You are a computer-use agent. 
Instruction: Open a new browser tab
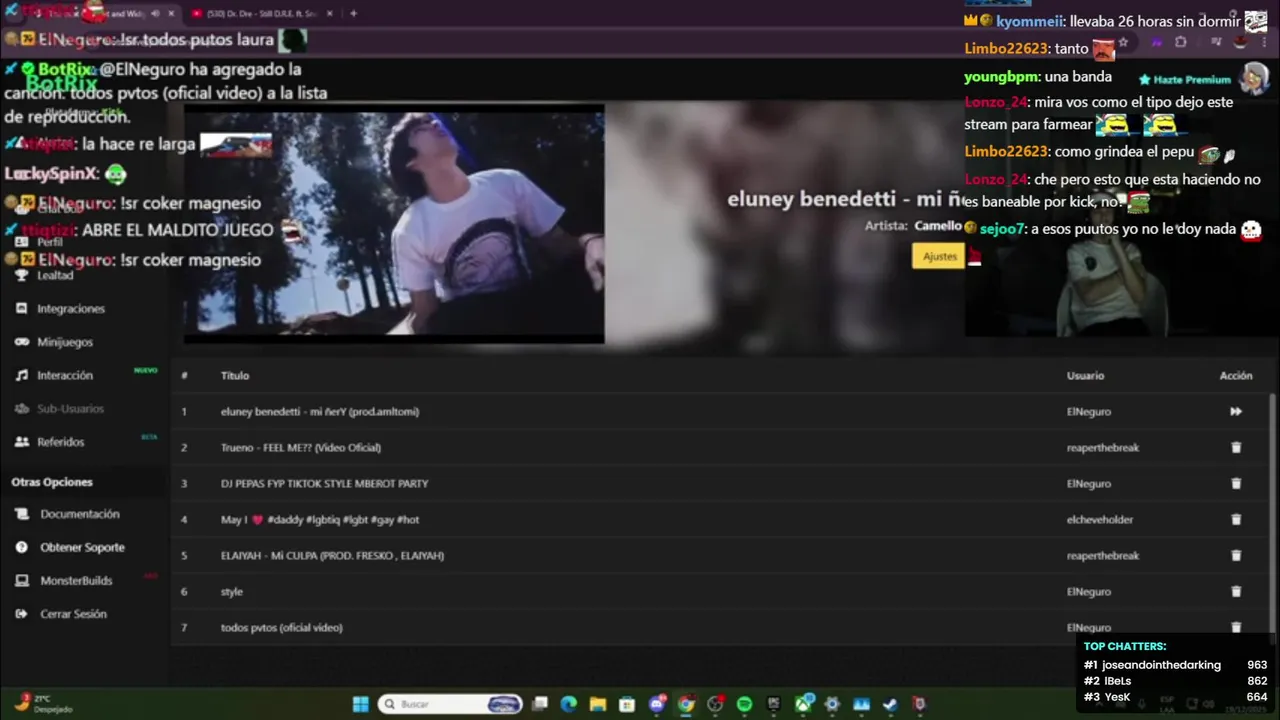[353, 13]
